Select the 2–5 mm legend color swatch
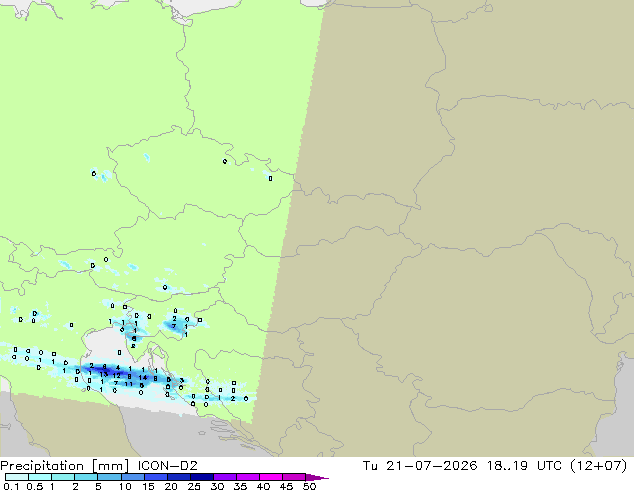Screen dimensions: 634x490 coord(86,477)
